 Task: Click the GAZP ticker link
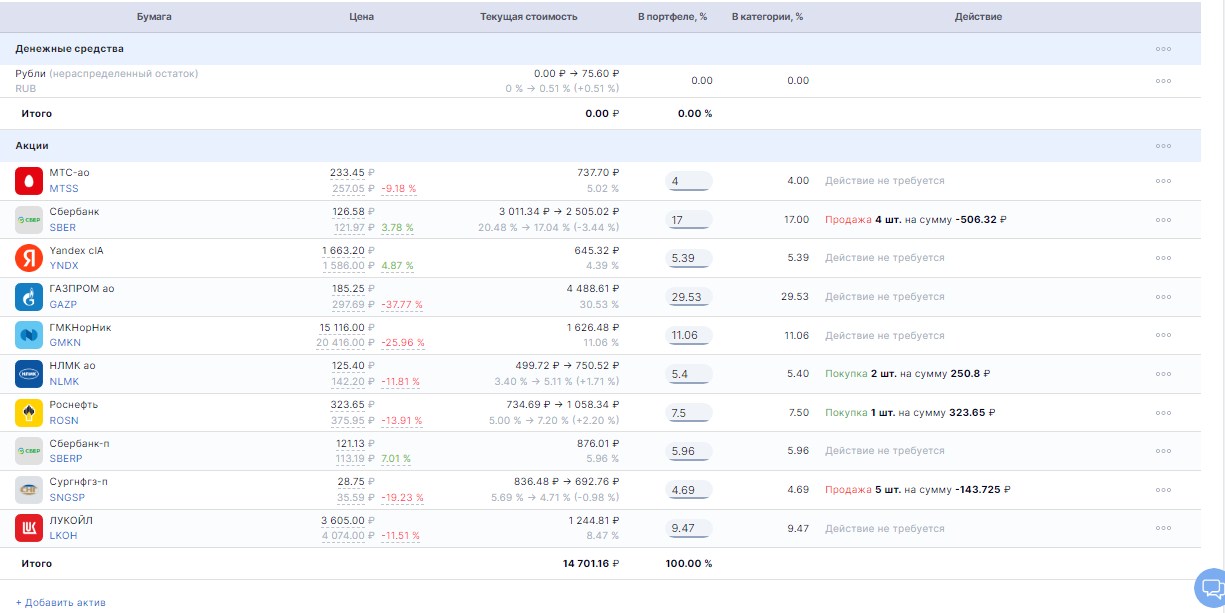[63, 305]
